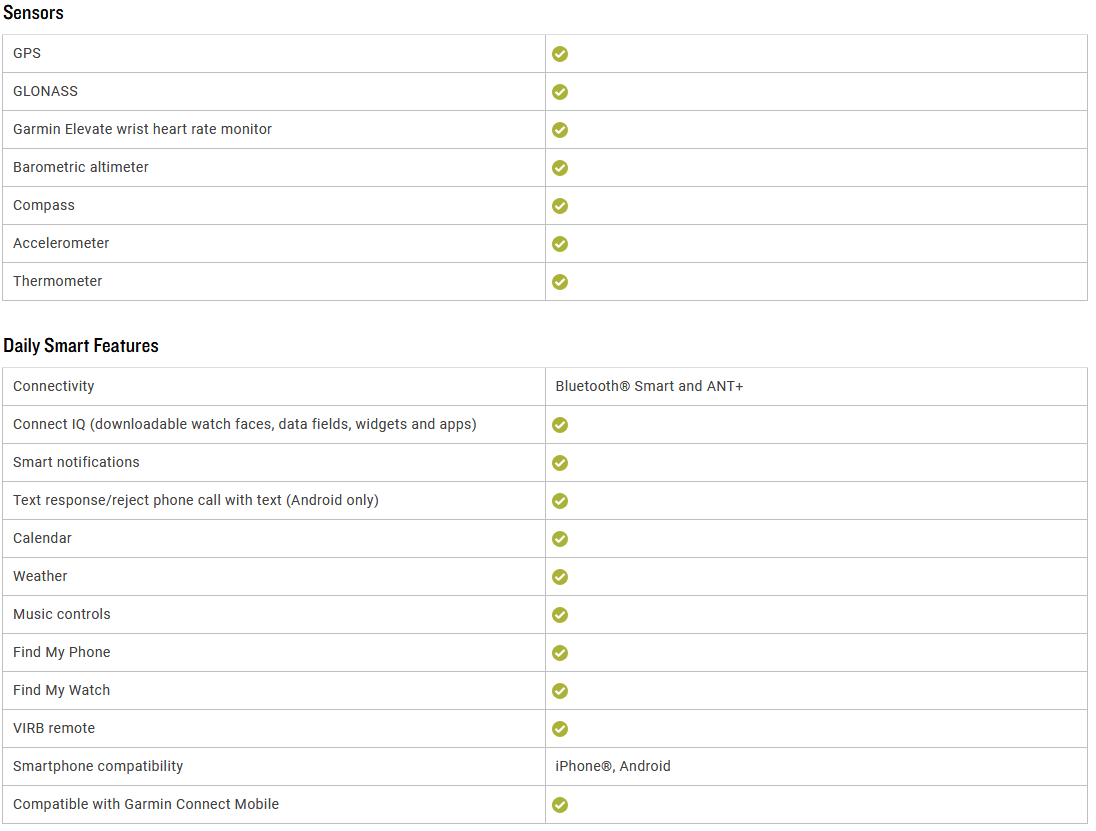The image size is (1096, 831).
Task: Click the Accelerometer checkmark icon
Action: (560, 244)
